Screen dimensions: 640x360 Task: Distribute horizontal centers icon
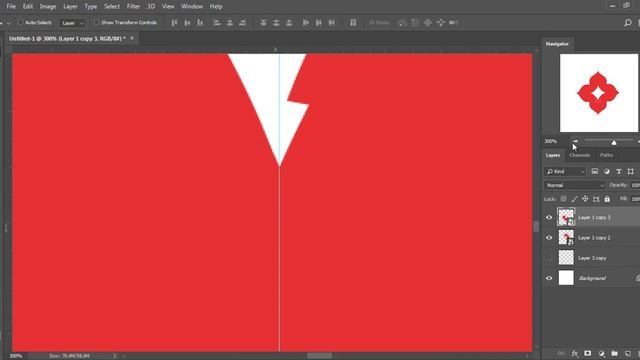point(319,23)
